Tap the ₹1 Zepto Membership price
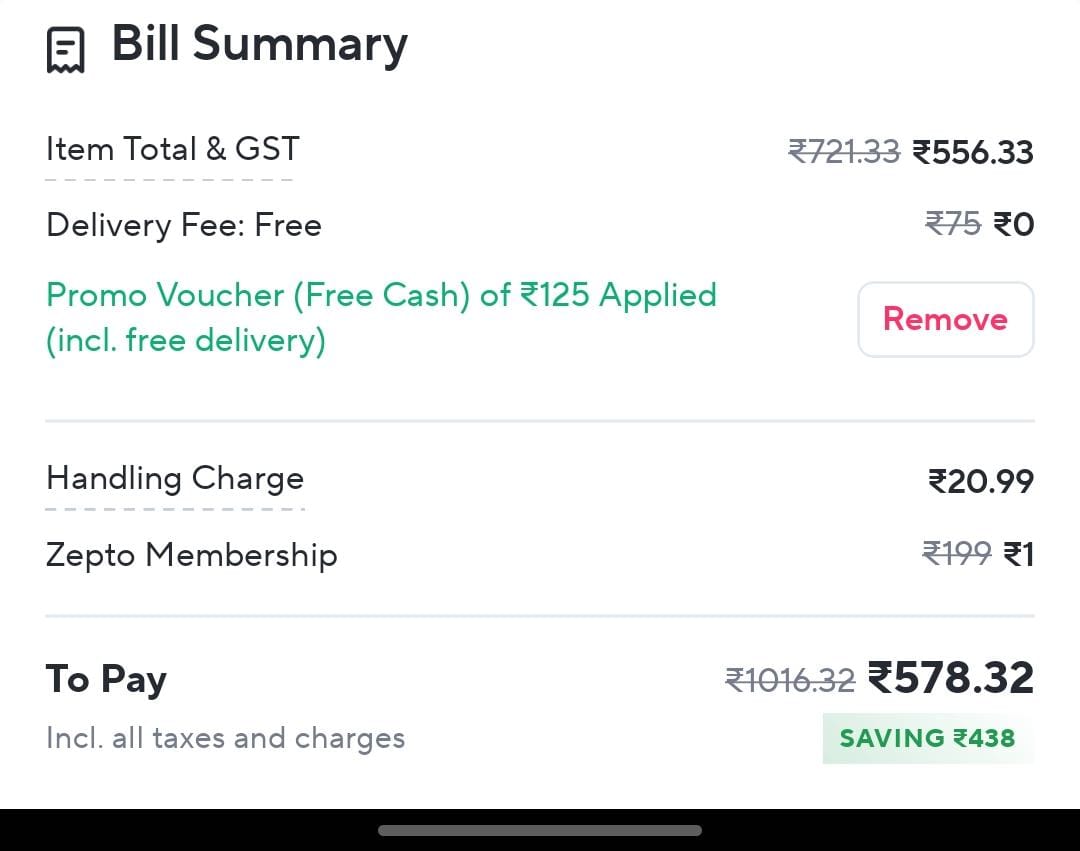This screenshot has width=1080, height=851. (1018, 554)
